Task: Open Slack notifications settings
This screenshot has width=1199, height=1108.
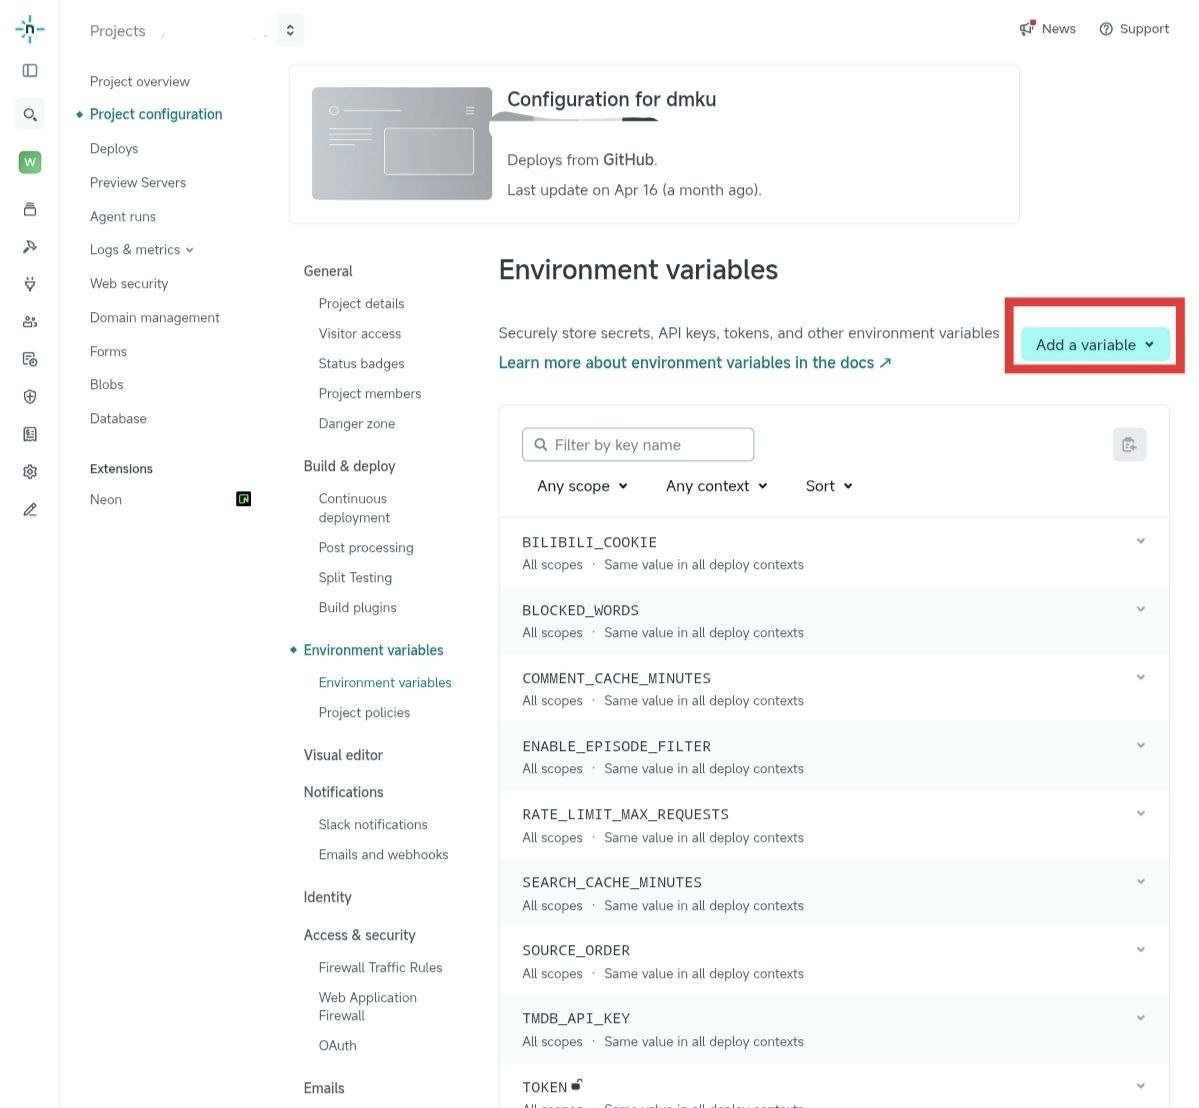Action: pos(372,824)
